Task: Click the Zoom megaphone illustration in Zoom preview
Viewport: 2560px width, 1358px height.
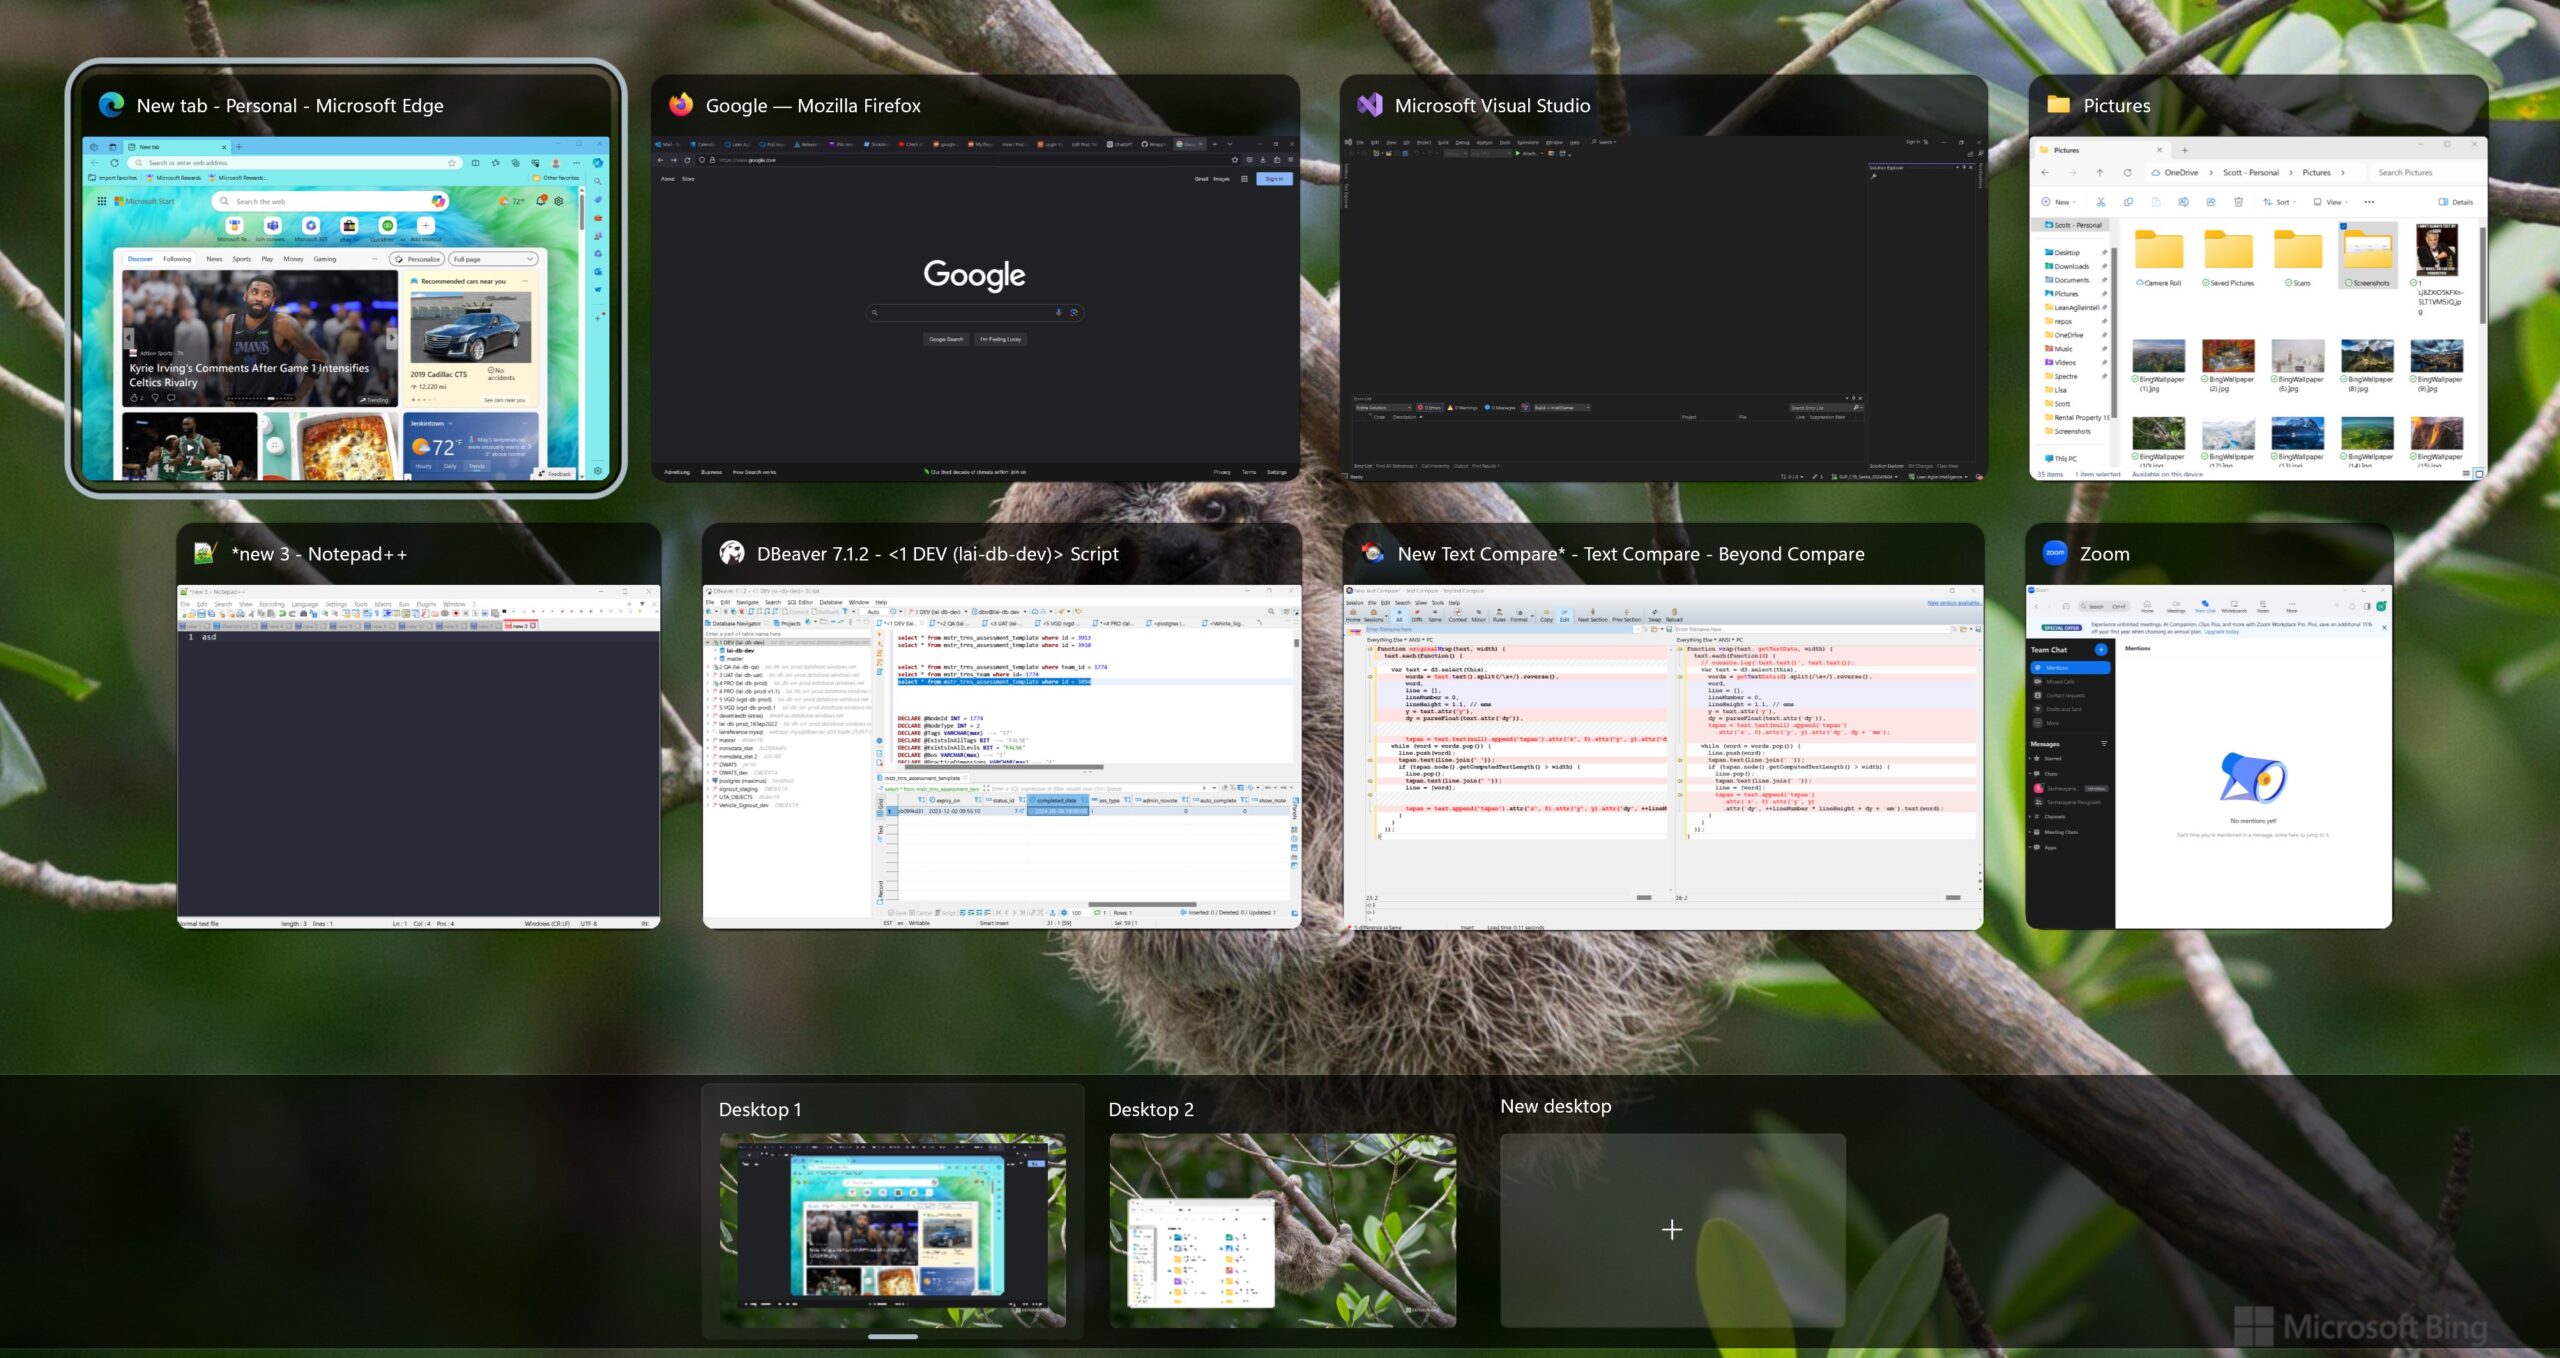Action: (2253, 778)
